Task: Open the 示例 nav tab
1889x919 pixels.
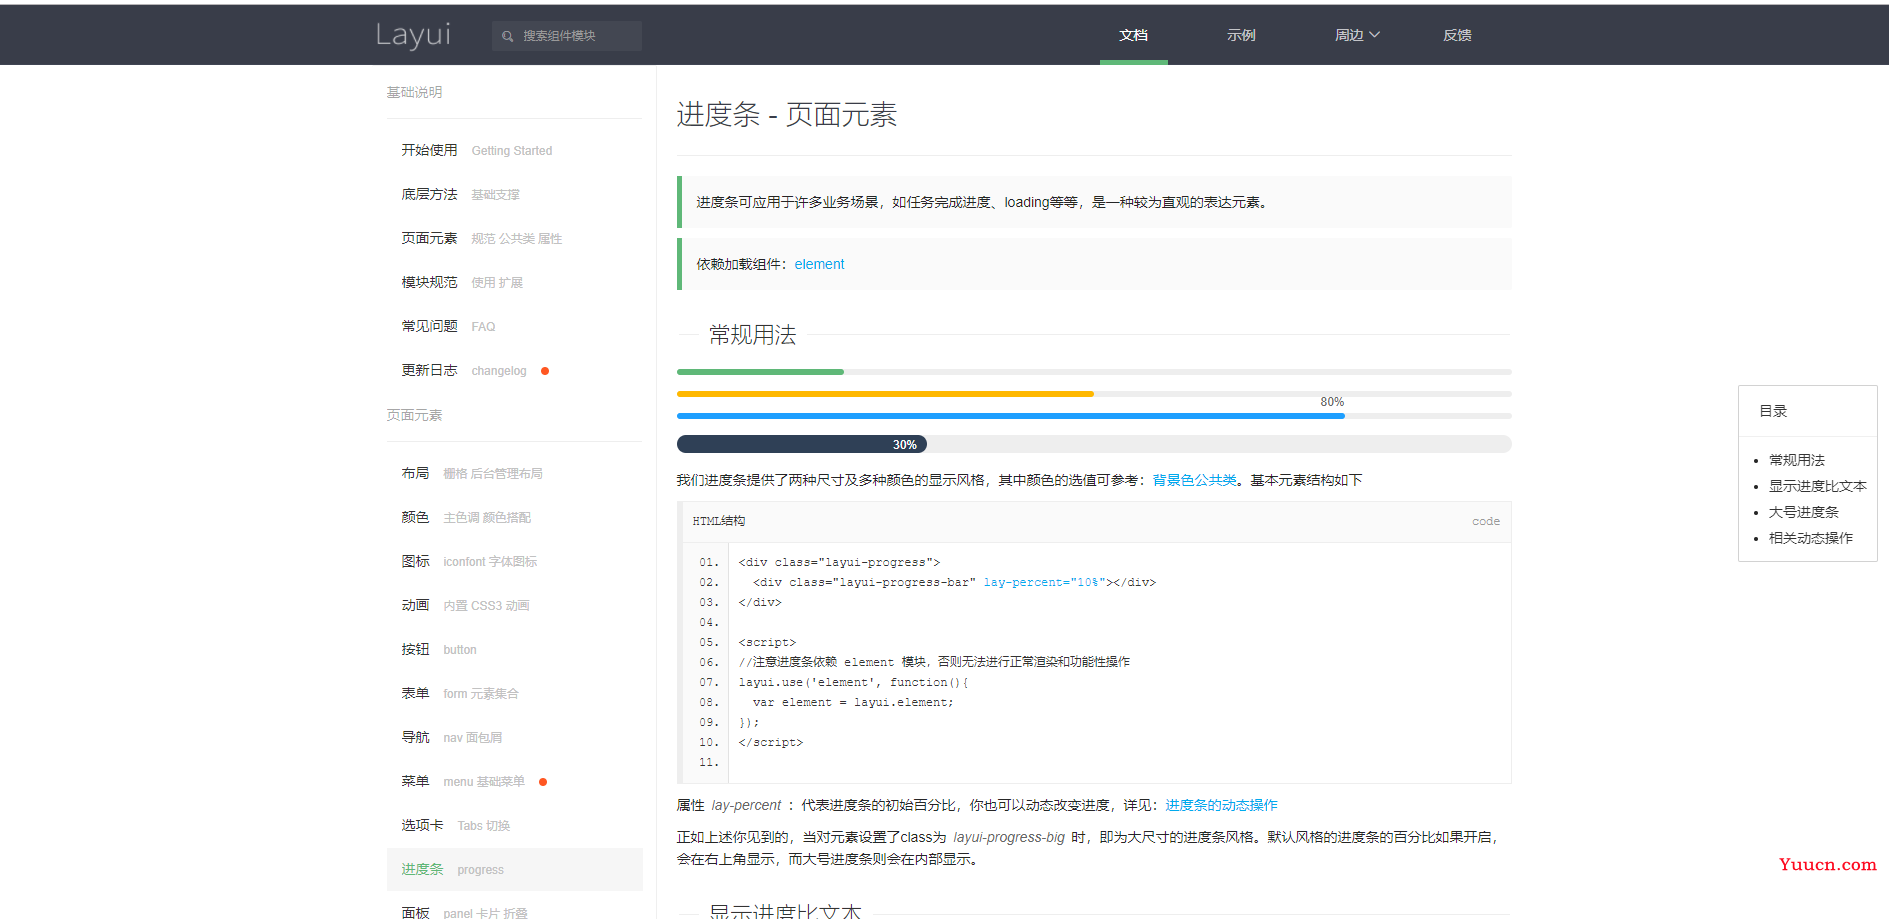Action: coord(1242,35)
